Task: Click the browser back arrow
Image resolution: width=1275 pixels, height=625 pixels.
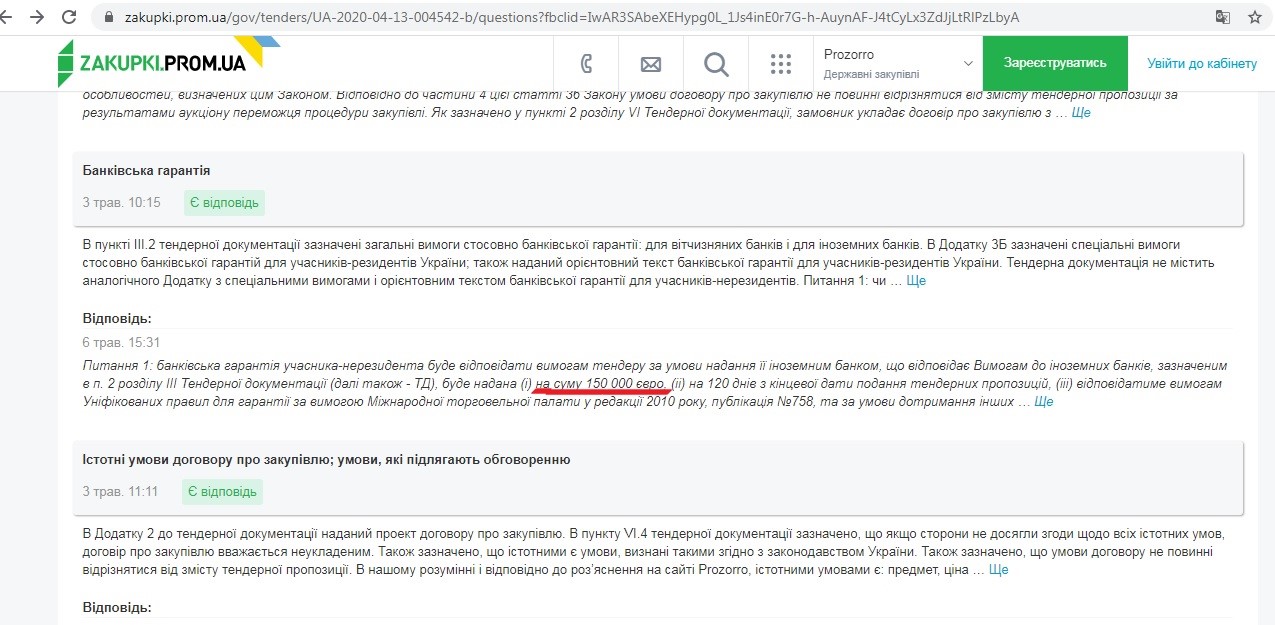Action: click(10, 17)
